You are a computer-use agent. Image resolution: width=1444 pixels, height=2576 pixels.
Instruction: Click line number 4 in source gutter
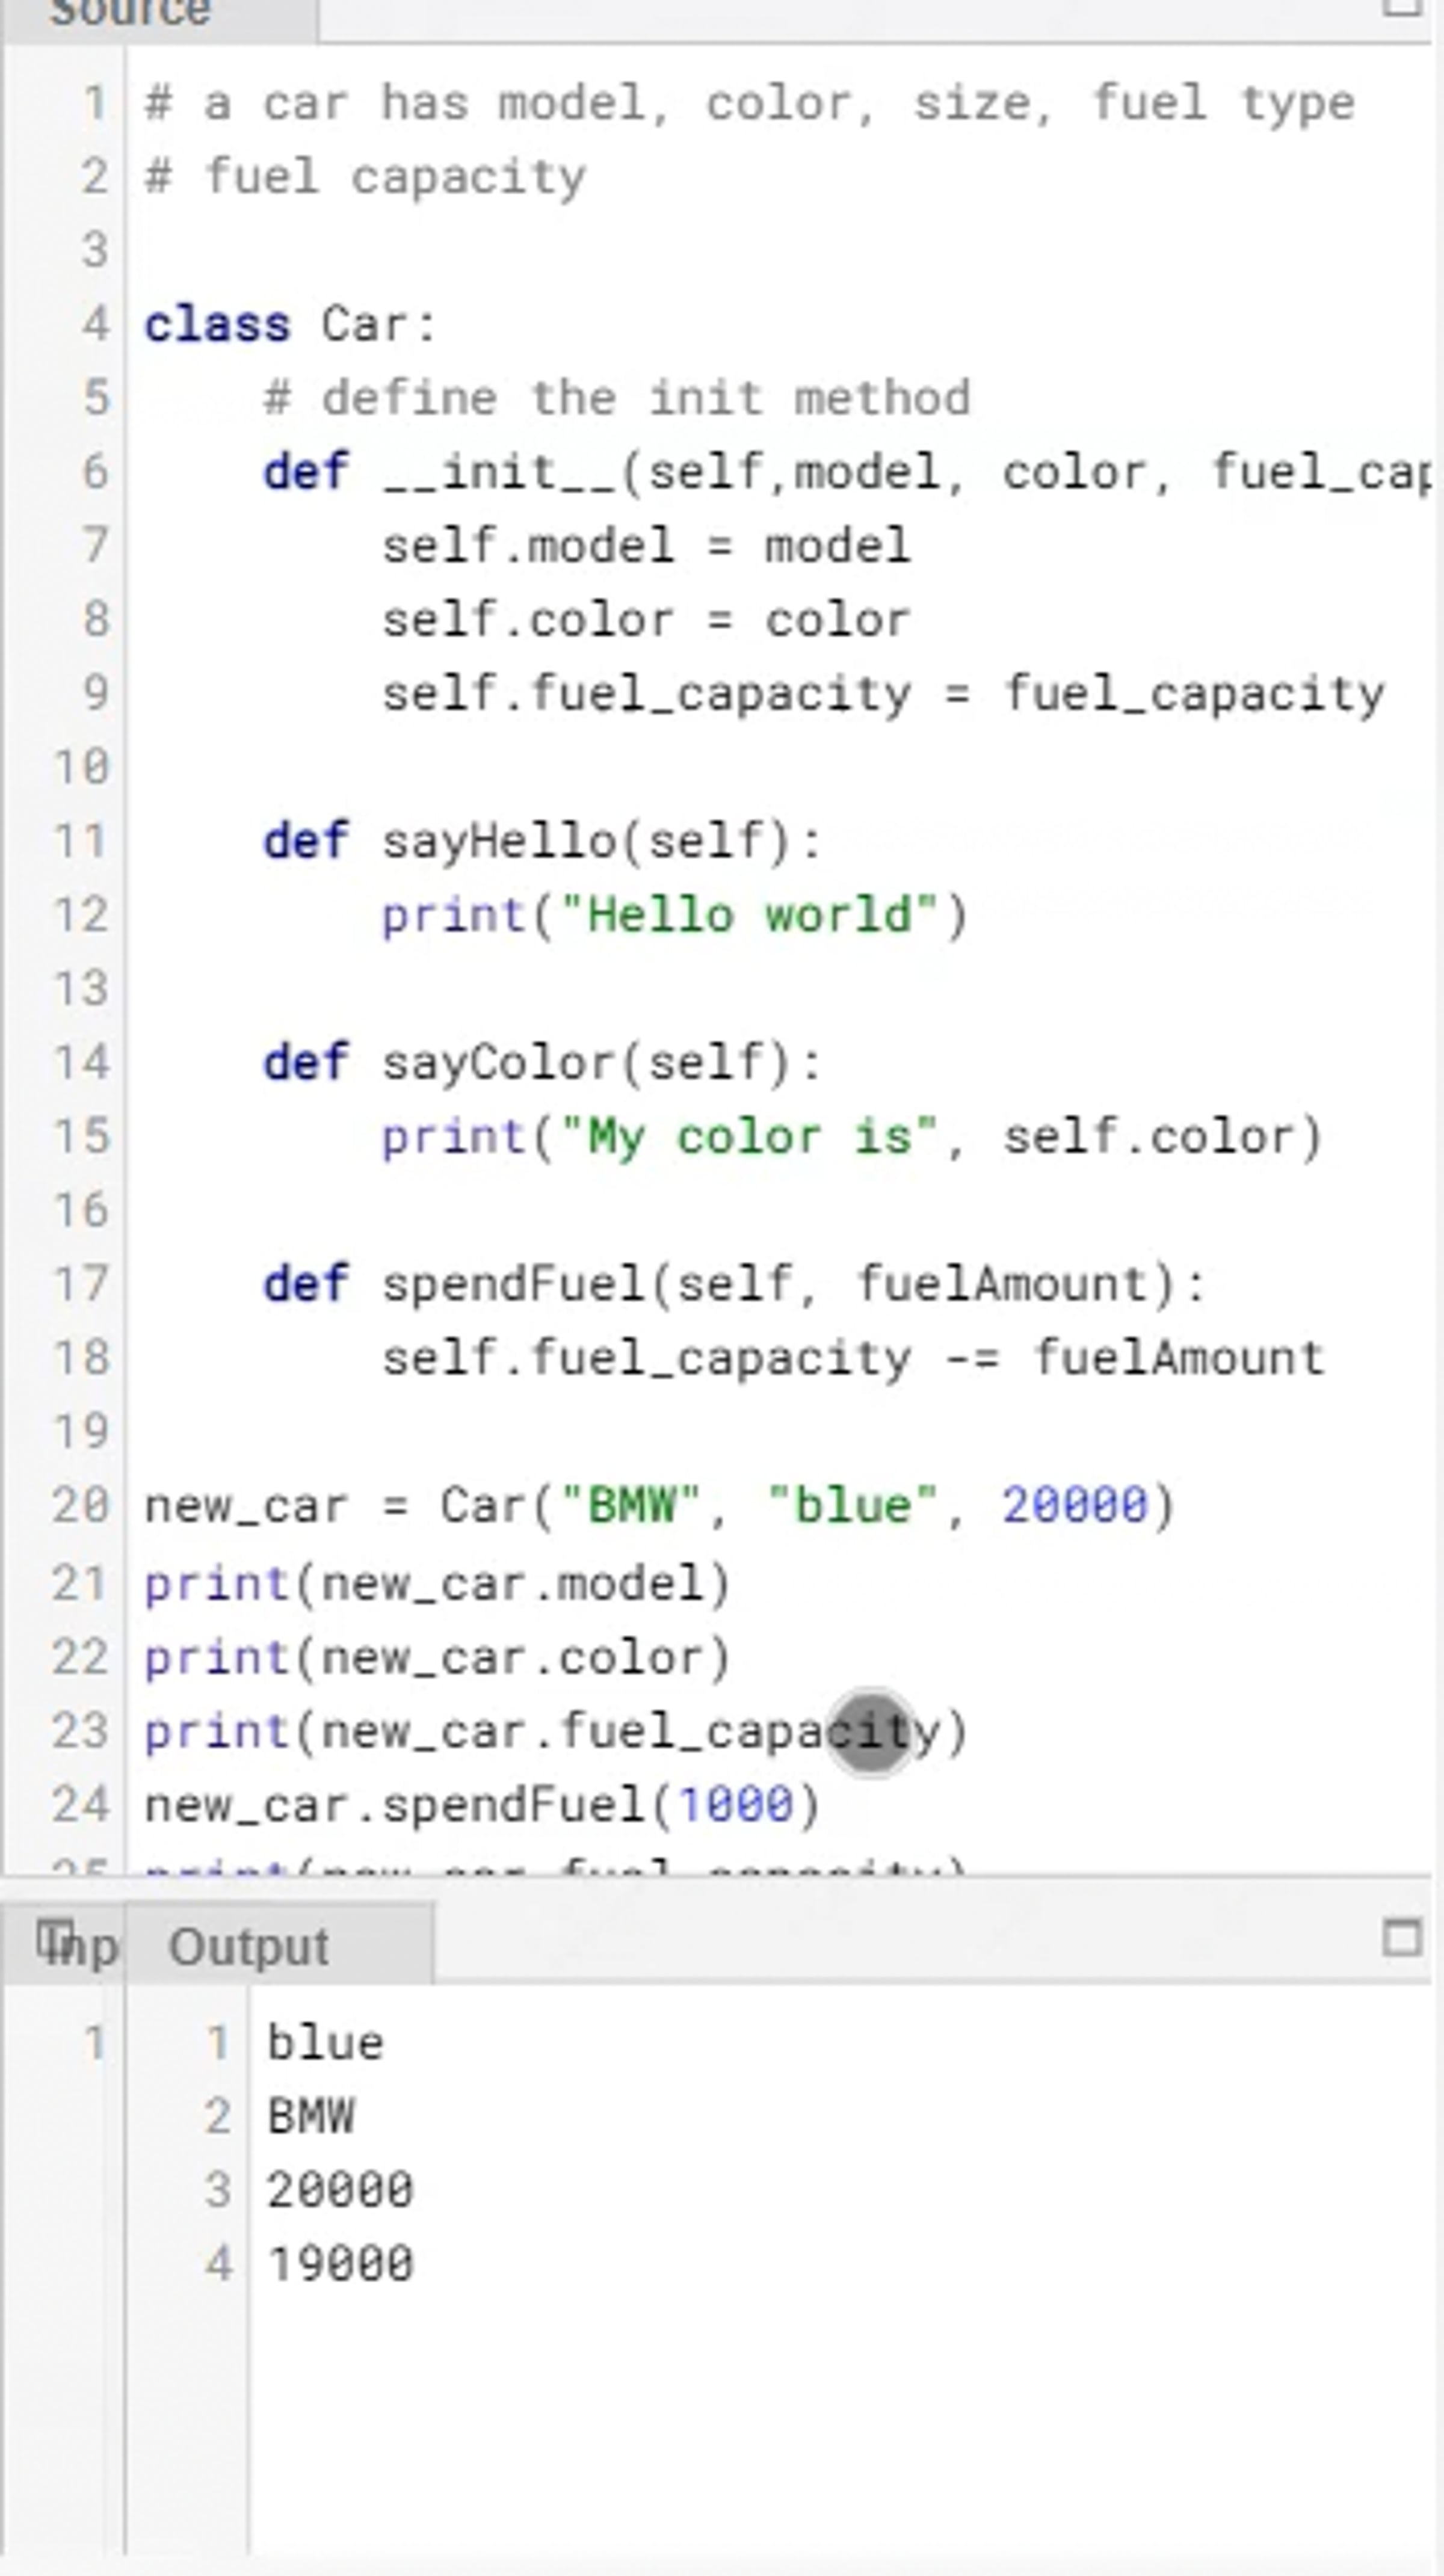(95, 325)
